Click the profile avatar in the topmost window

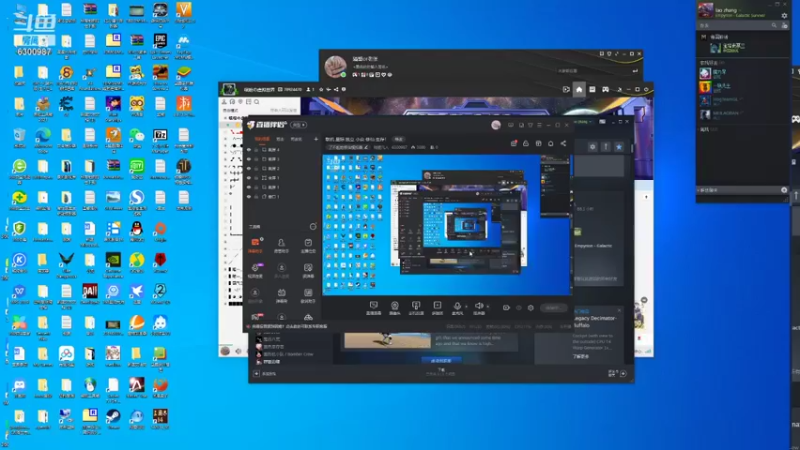tap(336, 66)
